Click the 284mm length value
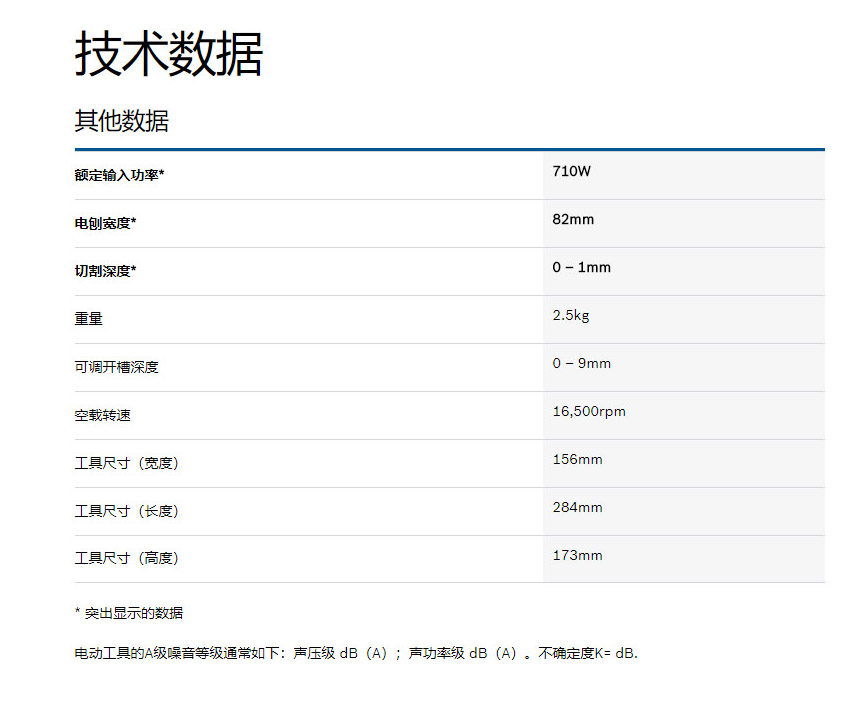This screenshot has width=864, height=710. [577, 507]
